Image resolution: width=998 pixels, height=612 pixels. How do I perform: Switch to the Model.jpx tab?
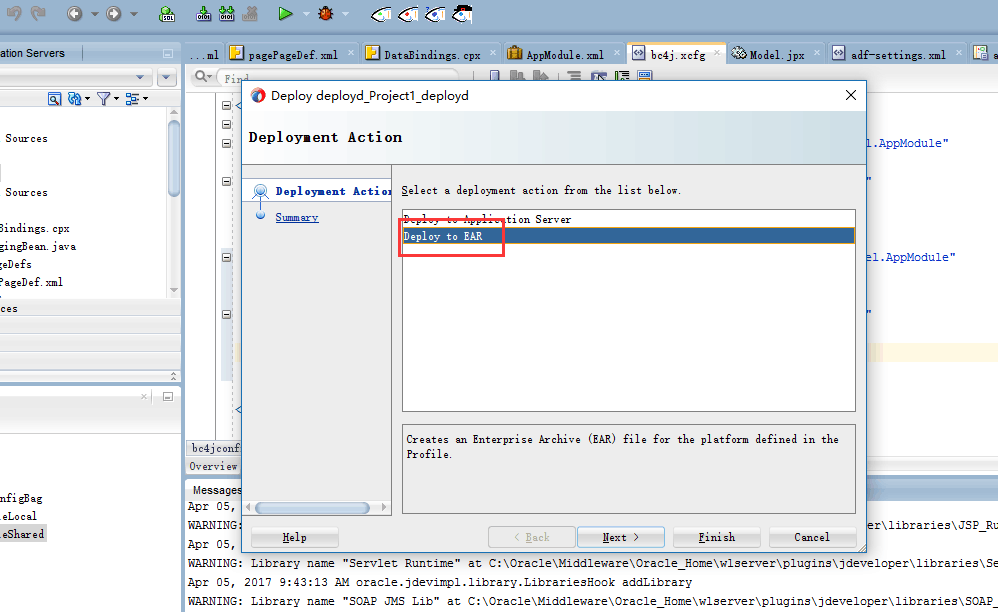[777, 55]
